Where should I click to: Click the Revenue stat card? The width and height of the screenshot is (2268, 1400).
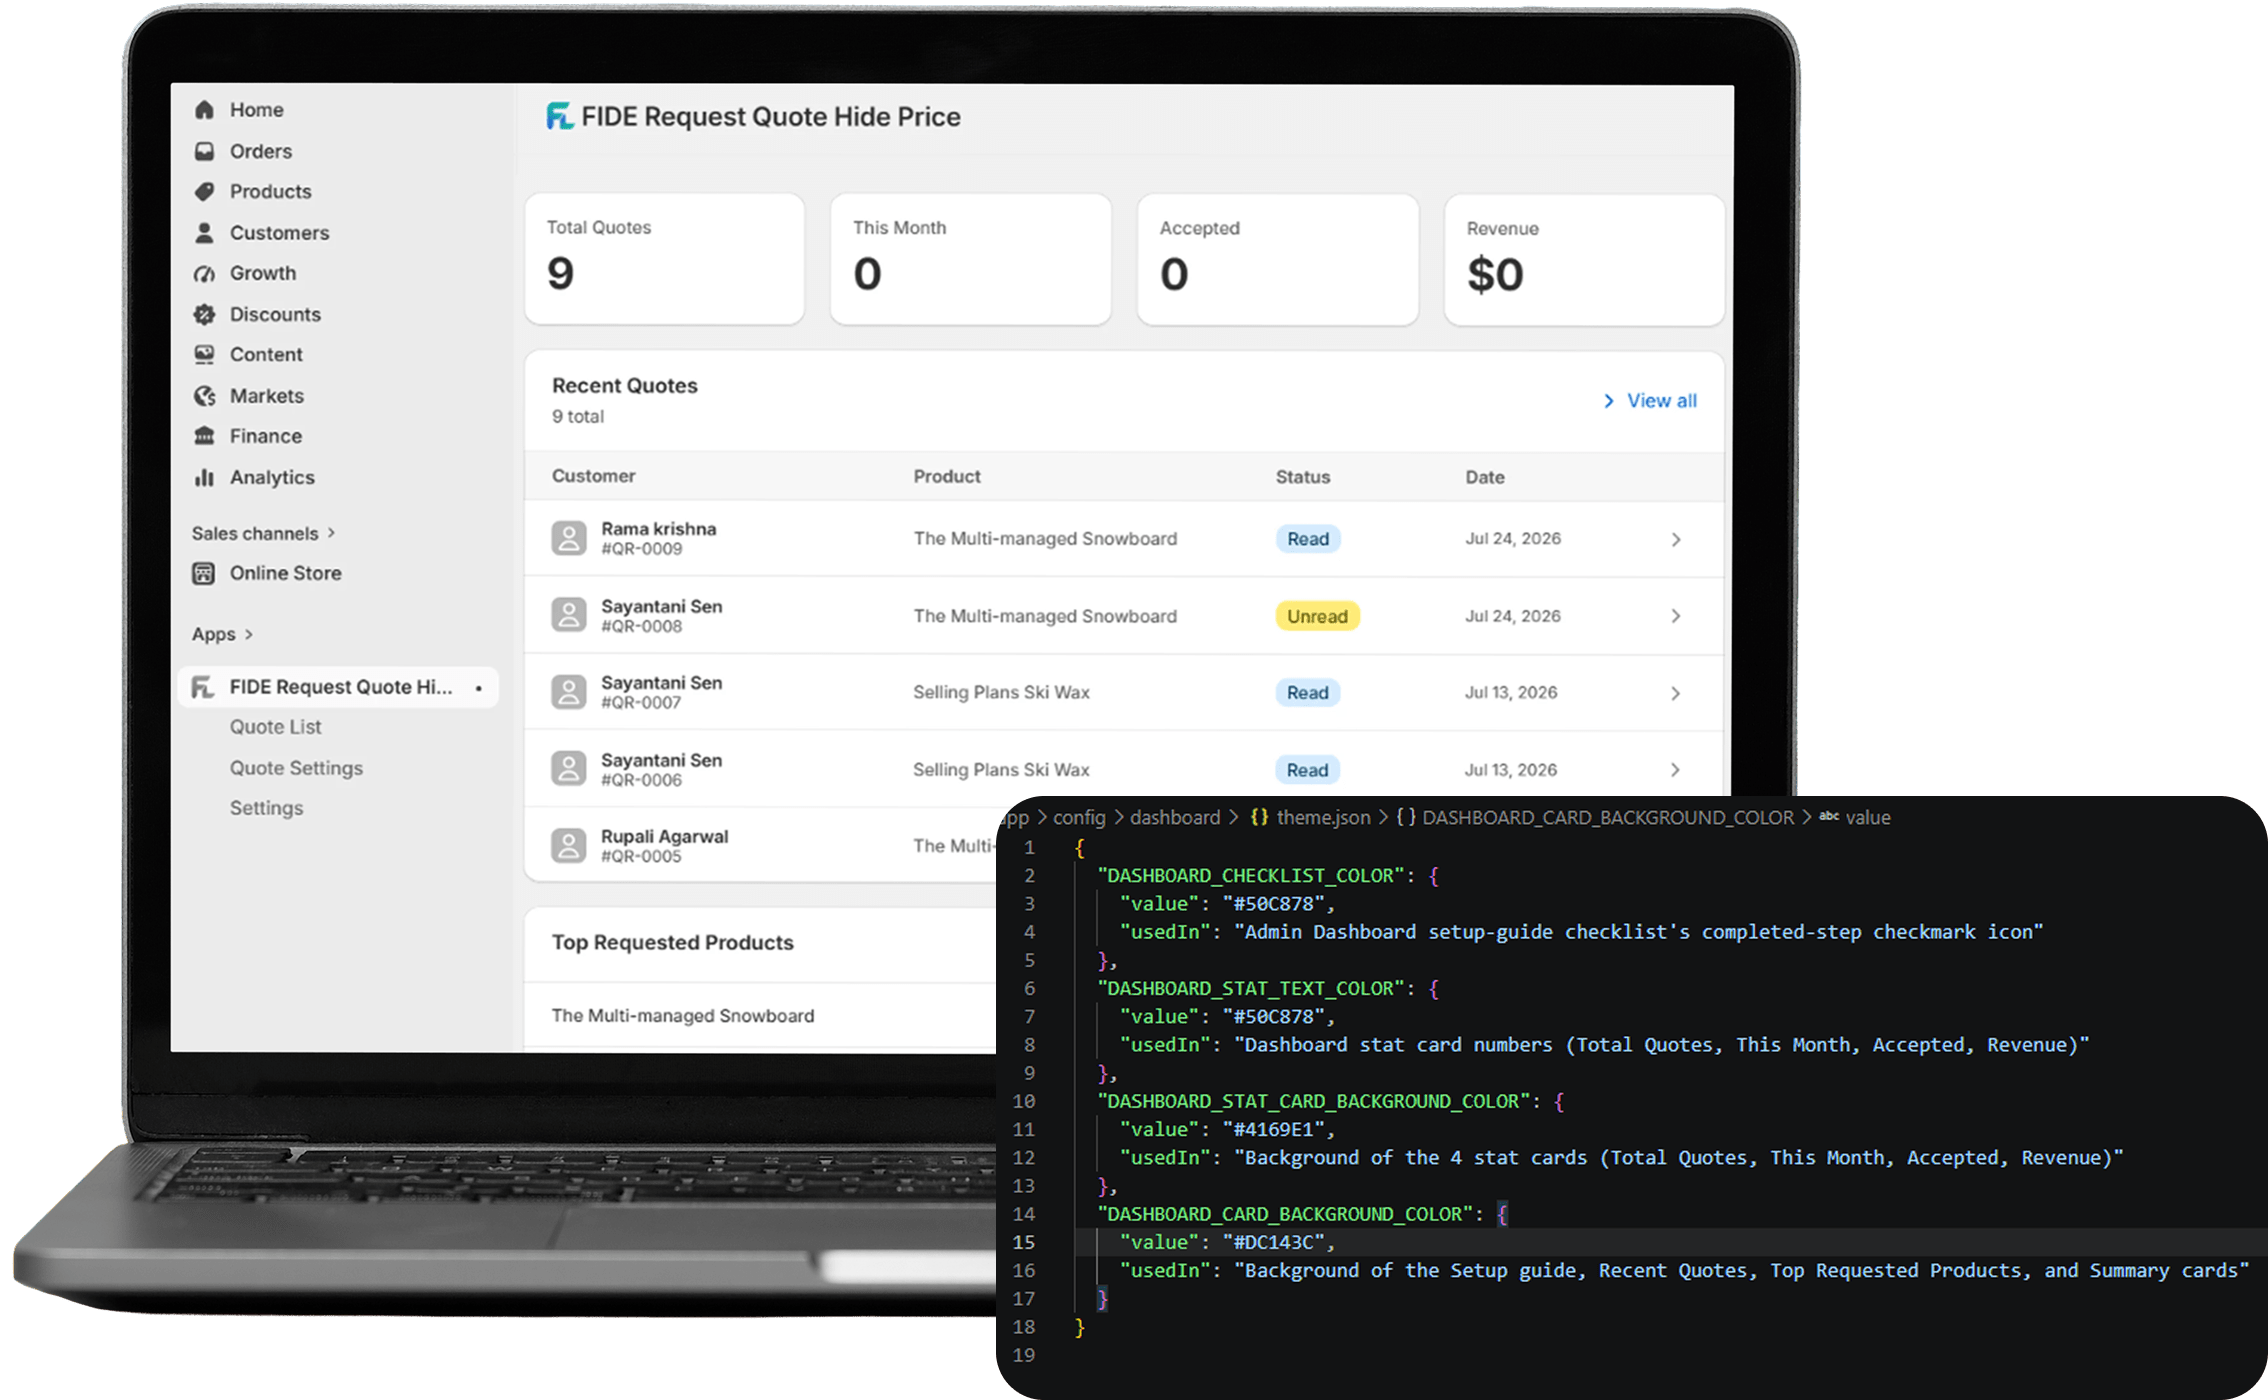pos(1584,259)
